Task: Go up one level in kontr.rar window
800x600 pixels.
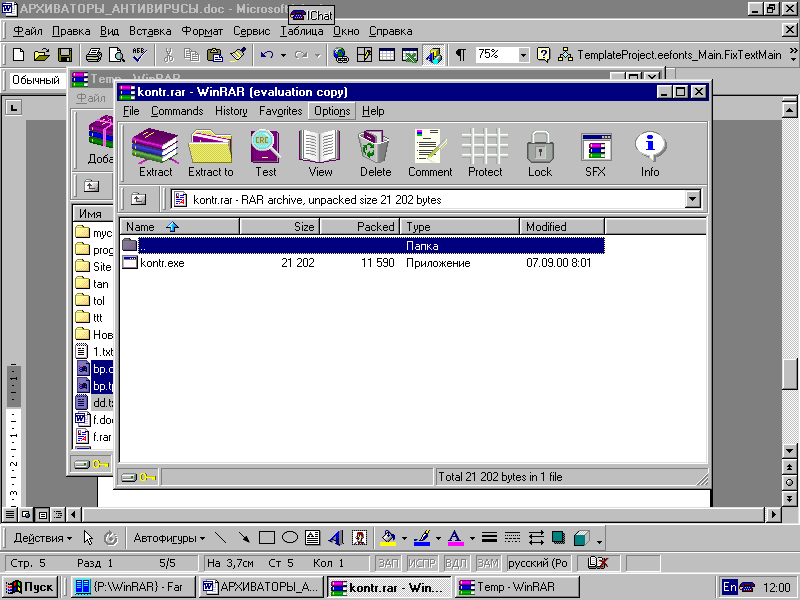Action: pos(138,199)
